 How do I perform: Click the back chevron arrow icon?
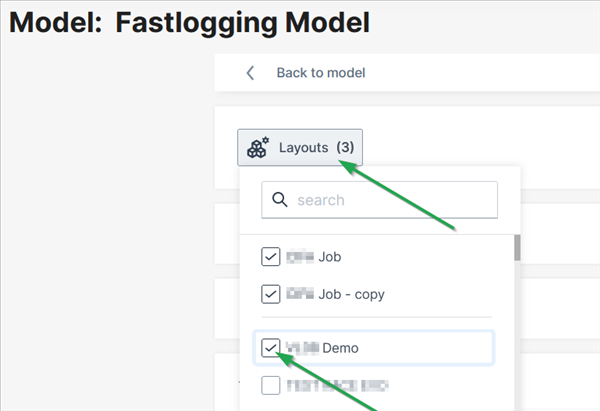point(250,73)
